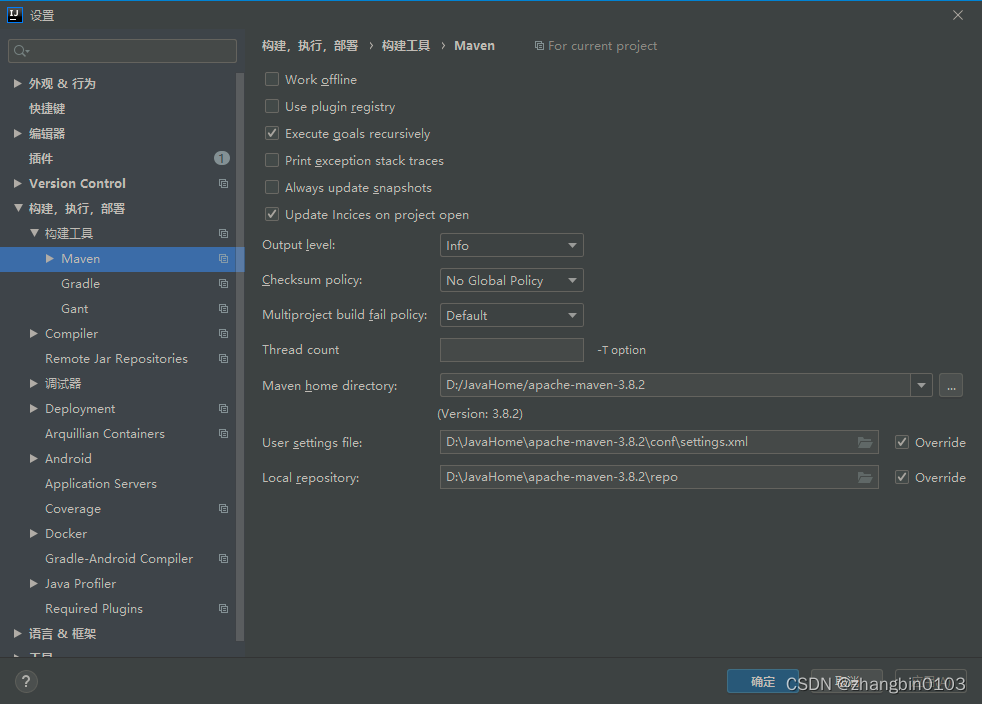Click the project-level icon on the Maven row
Viewport: 982px width, 704px height.
[223, 259]
